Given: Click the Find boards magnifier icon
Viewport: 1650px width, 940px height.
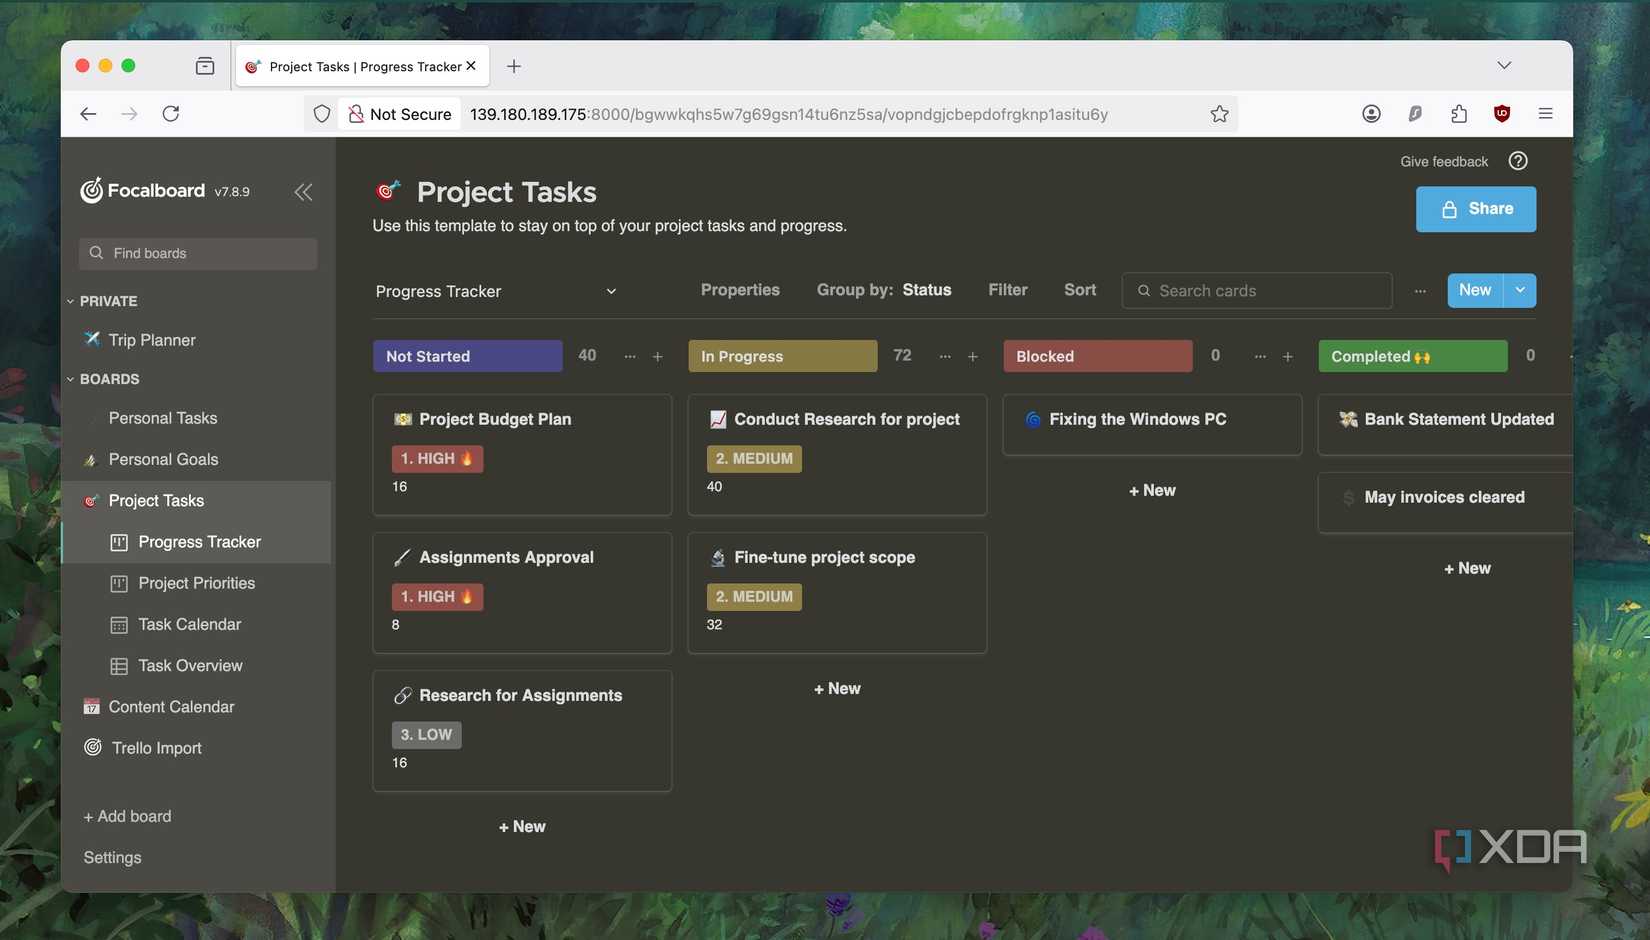Looking at the screenshot, I should tap(95, 253).
